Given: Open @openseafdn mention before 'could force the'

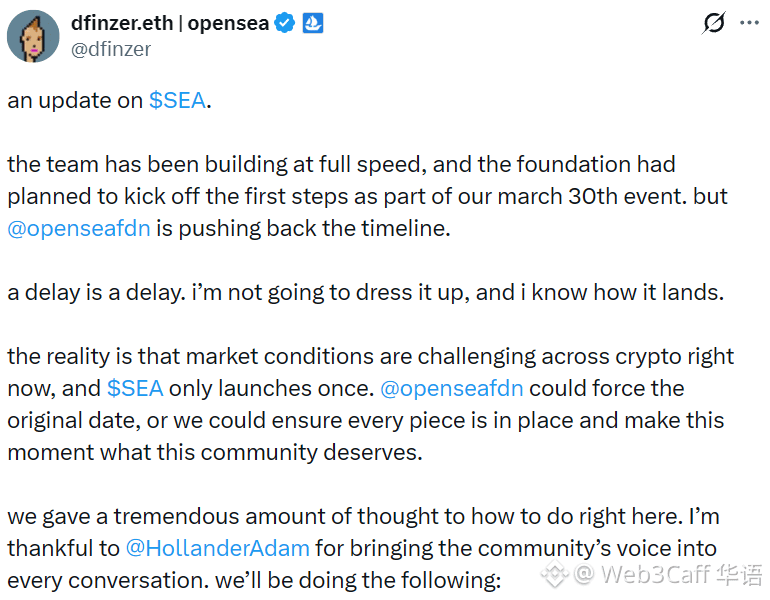Looking at the screenshot, I should click(x=452, y=388).
